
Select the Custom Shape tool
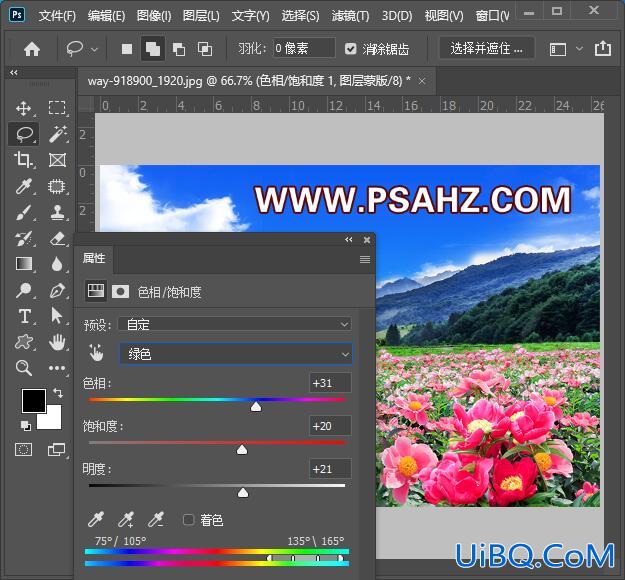24,342
